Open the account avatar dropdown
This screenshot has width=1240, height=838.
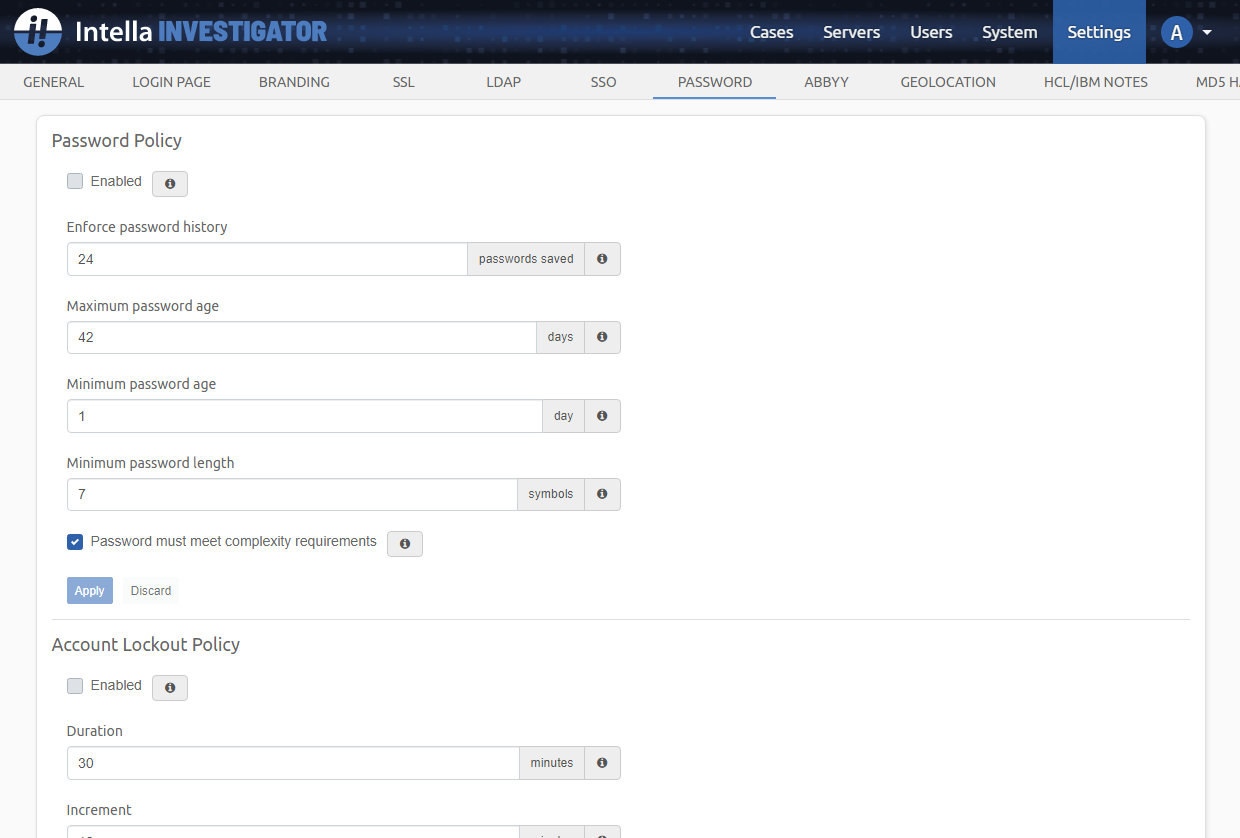coord(1186,31)
